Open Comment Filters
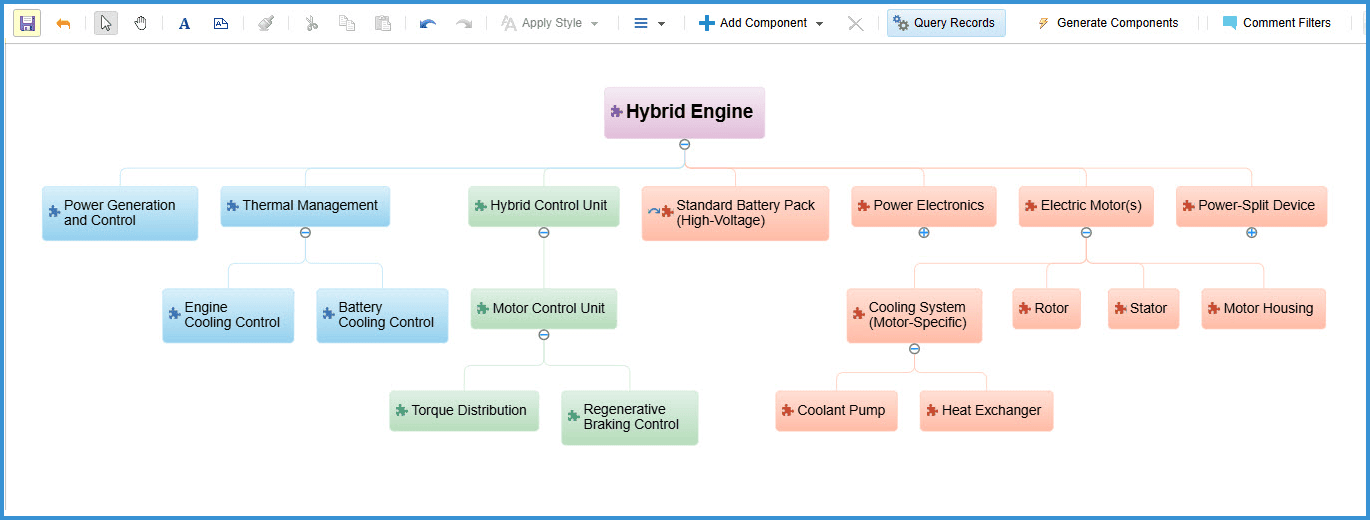Image resolution: width=1370 pixels, height=520 pixels. [x=1277, y=23]
